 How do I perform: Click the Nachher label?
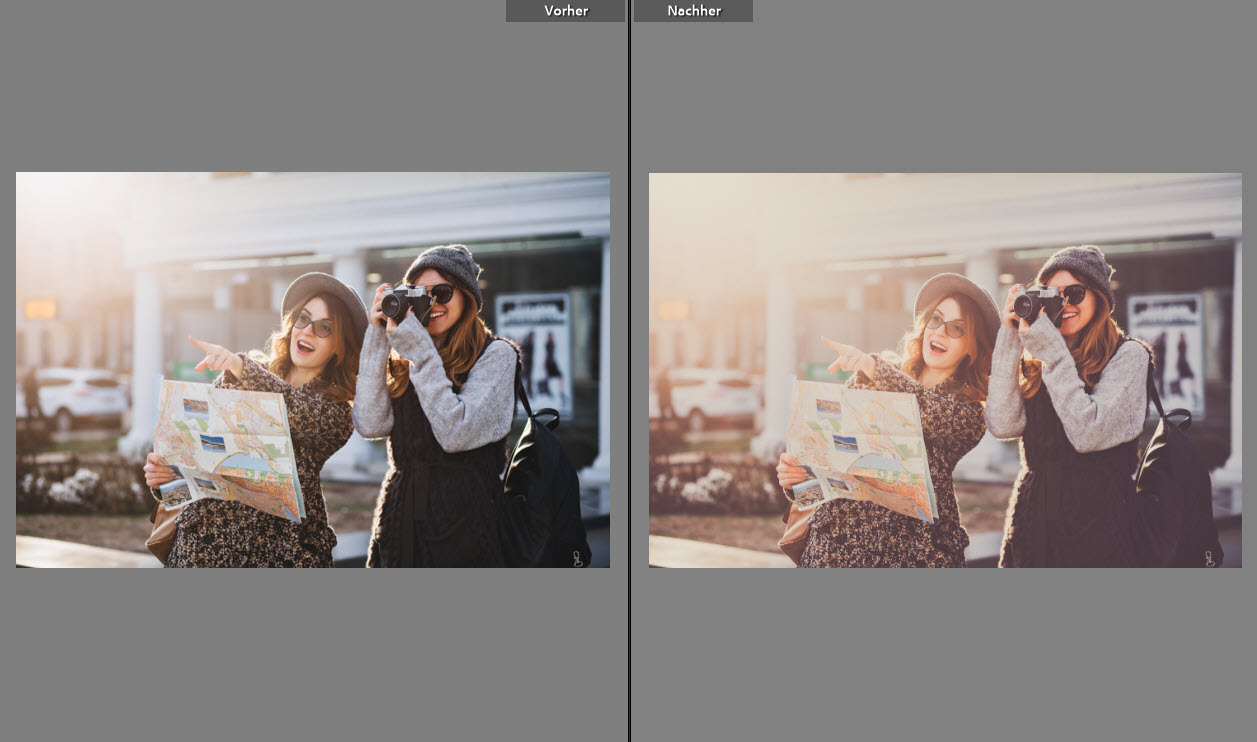[693, 11]
